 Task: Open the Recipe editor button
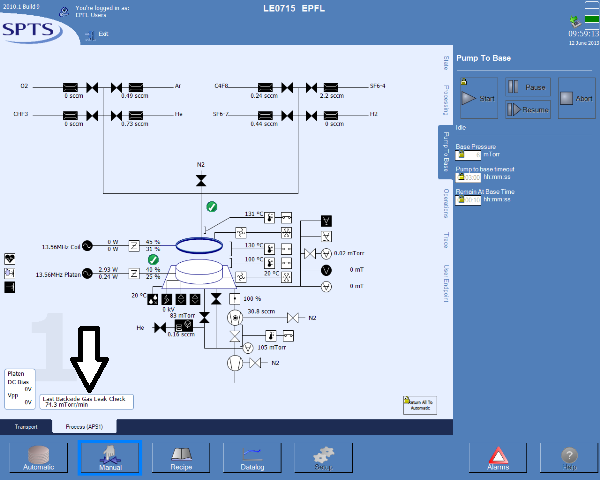(182, 458)
